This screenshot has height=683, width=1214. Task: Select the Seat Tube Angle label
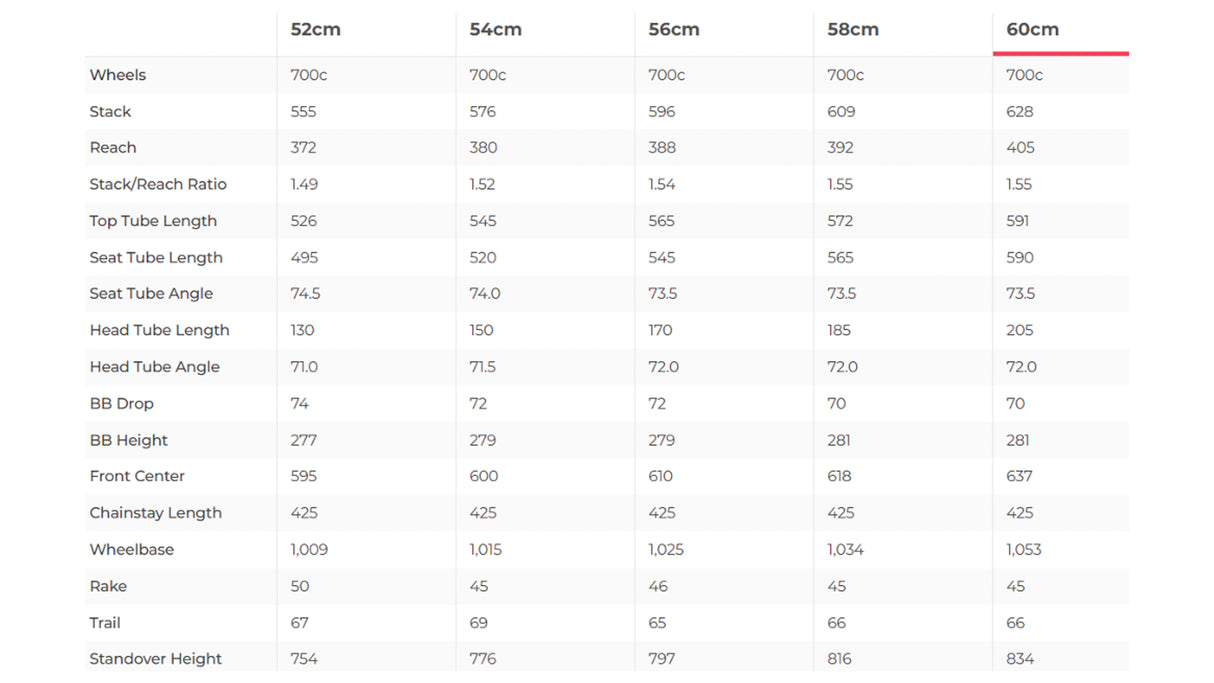click(151, 294)
